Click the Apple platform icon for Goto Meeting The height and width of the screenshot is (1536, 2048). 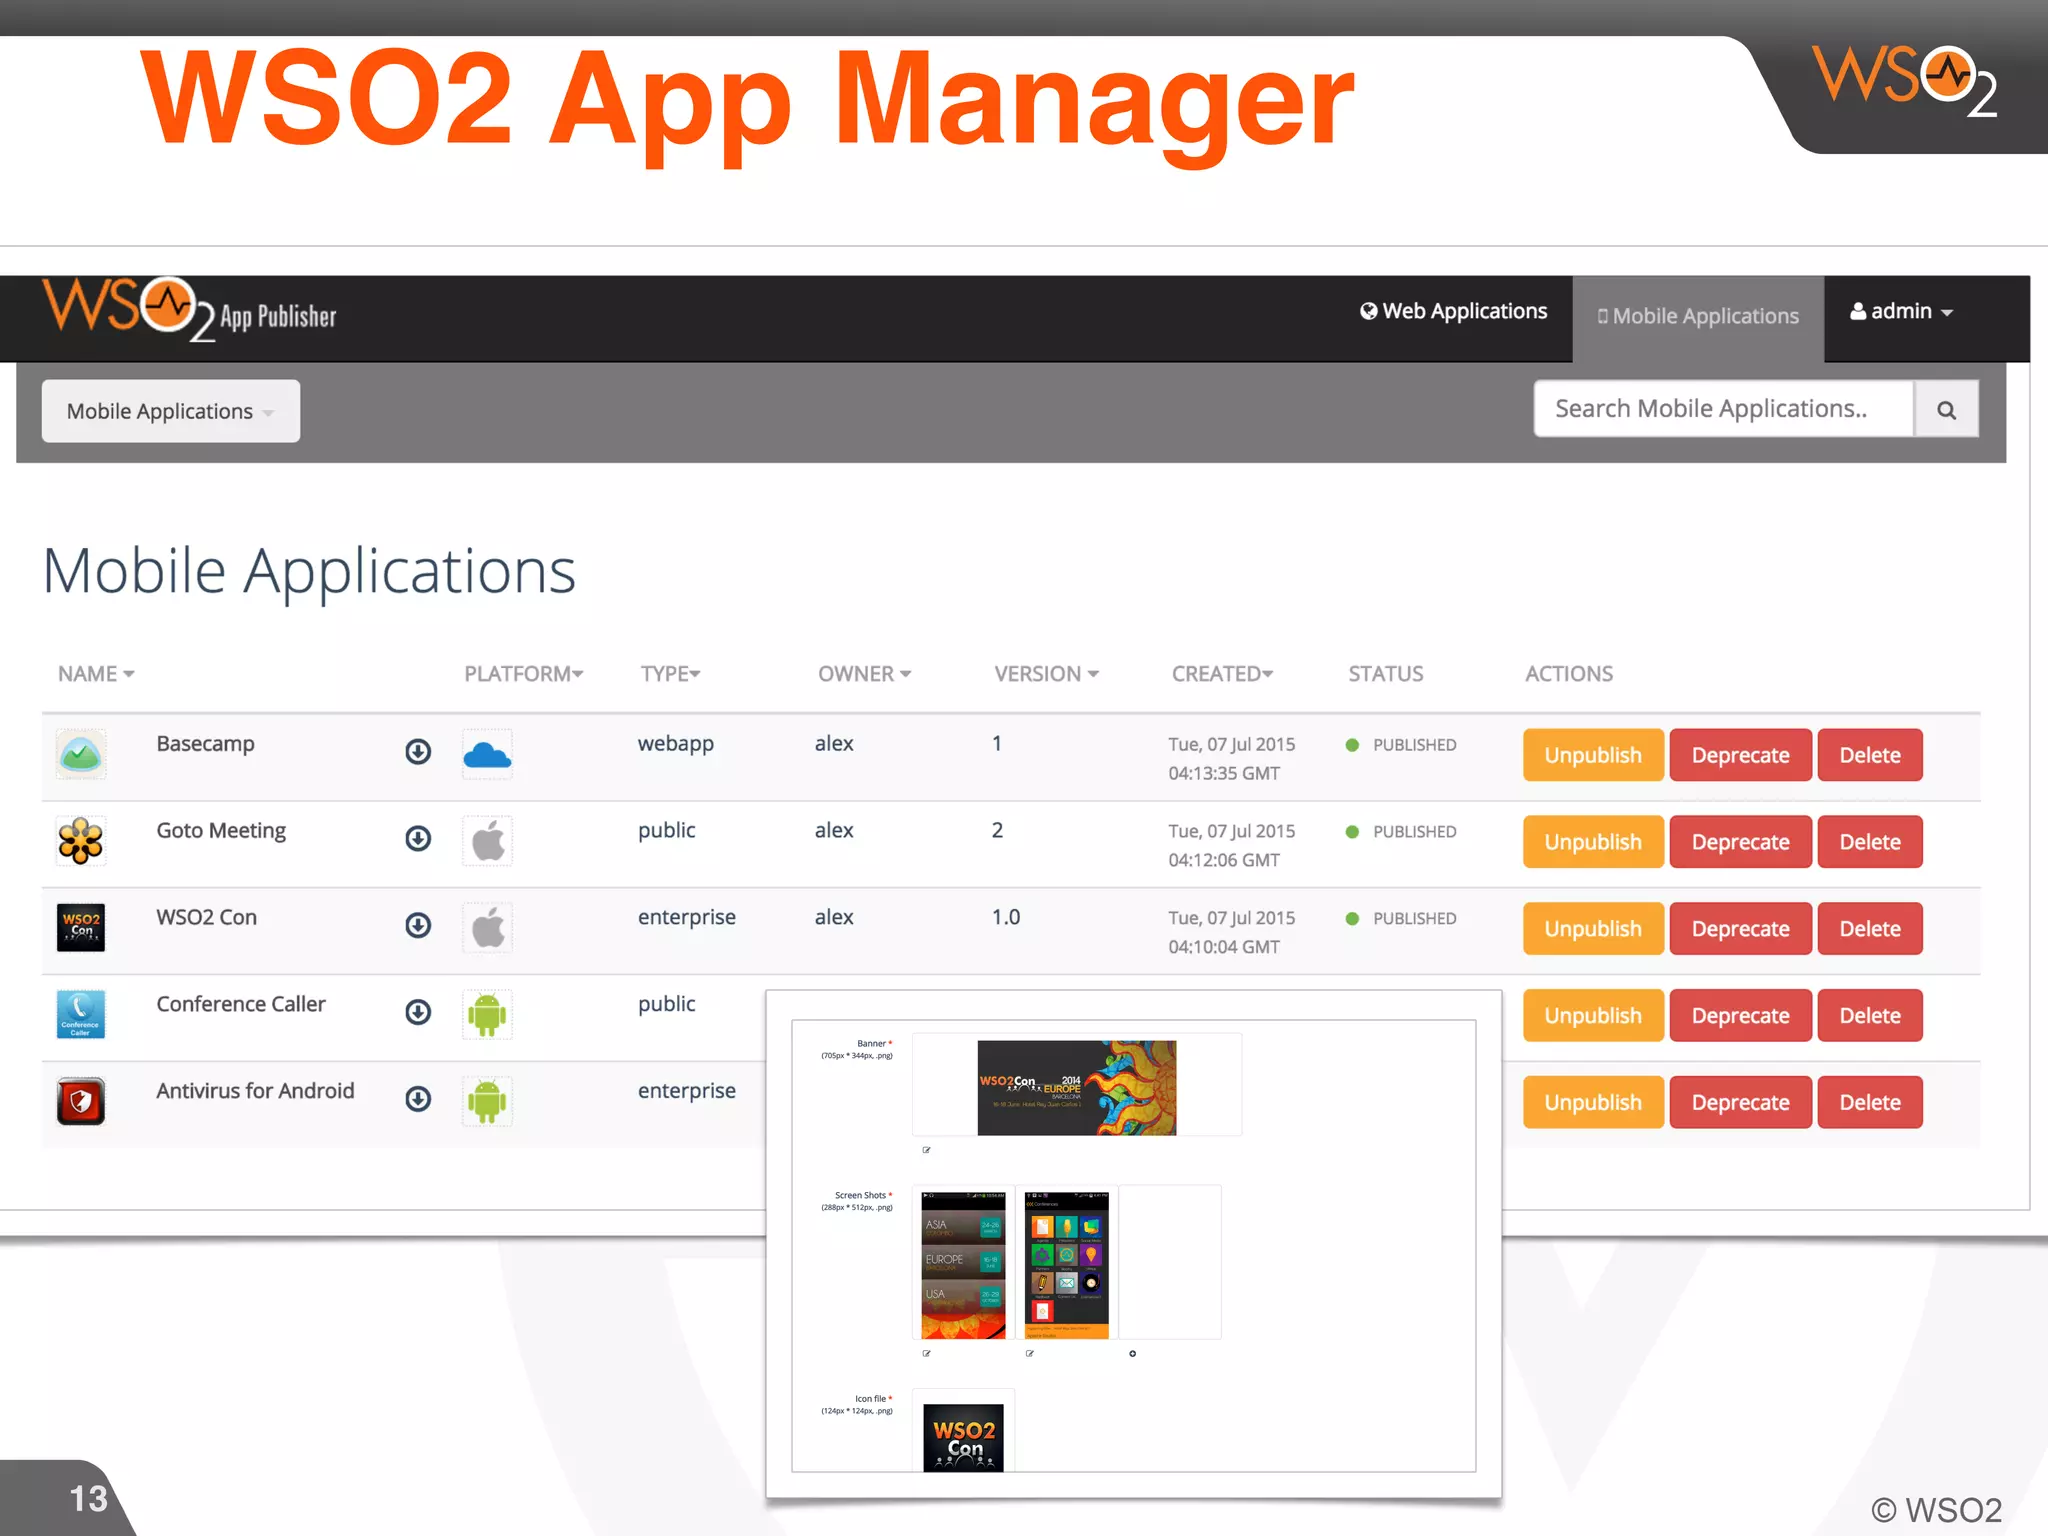tap(487, 841)
